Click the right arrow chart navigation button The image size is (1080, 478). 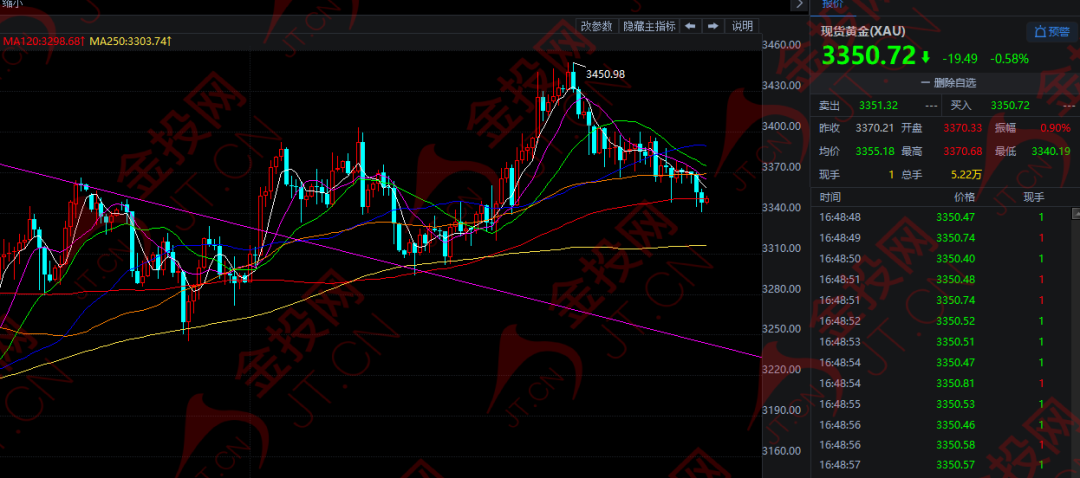point(714,26)
